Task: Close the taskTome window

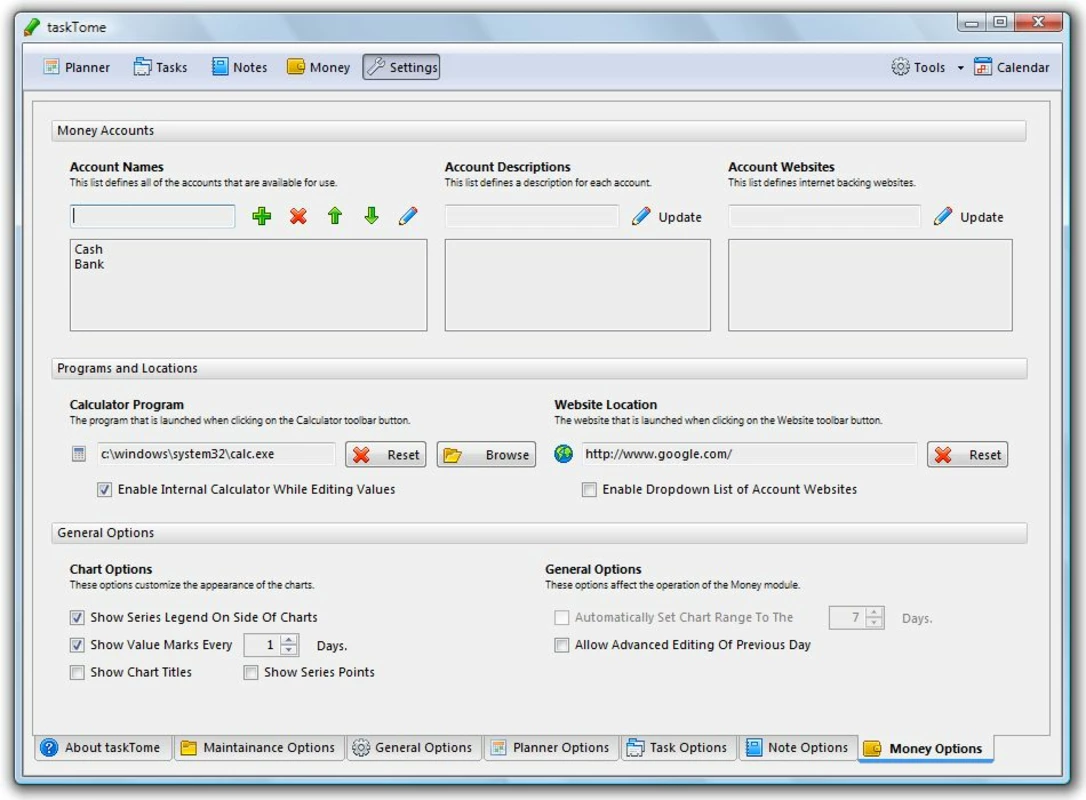Action: tap(1038, 22)
